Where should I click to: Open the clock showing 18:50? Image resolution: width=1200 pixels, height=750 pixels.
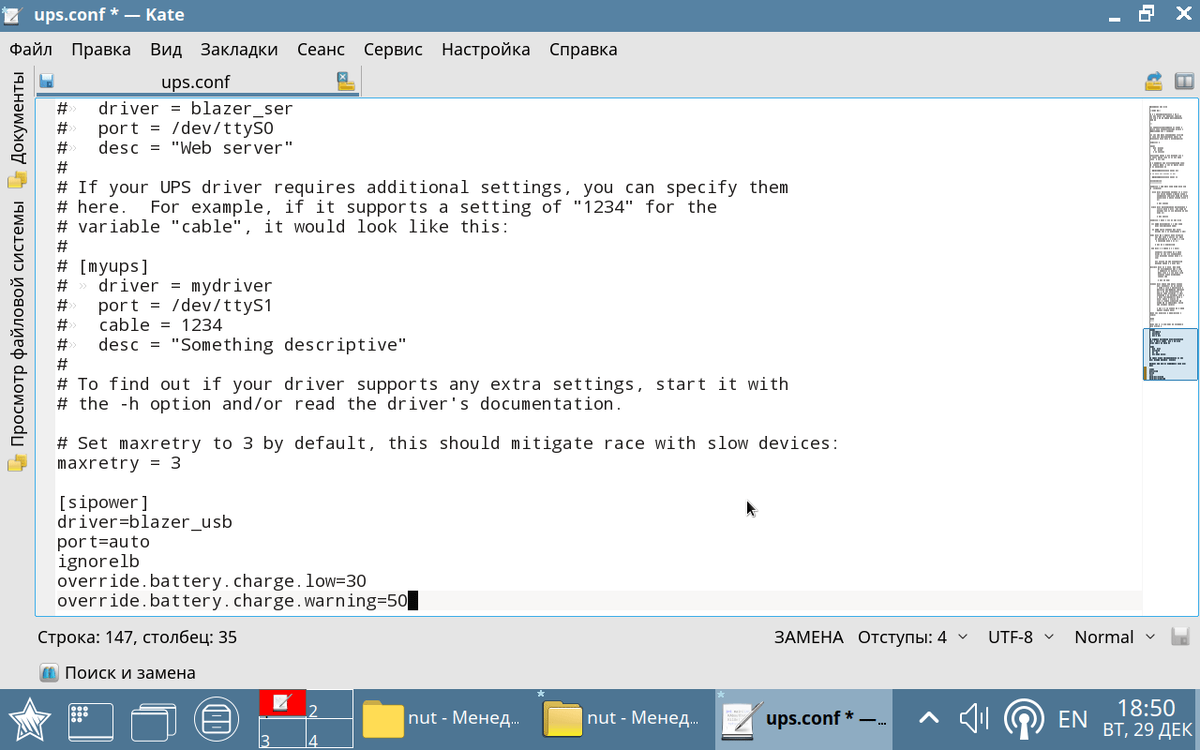pyautogui.click(x=1146, y=719)
